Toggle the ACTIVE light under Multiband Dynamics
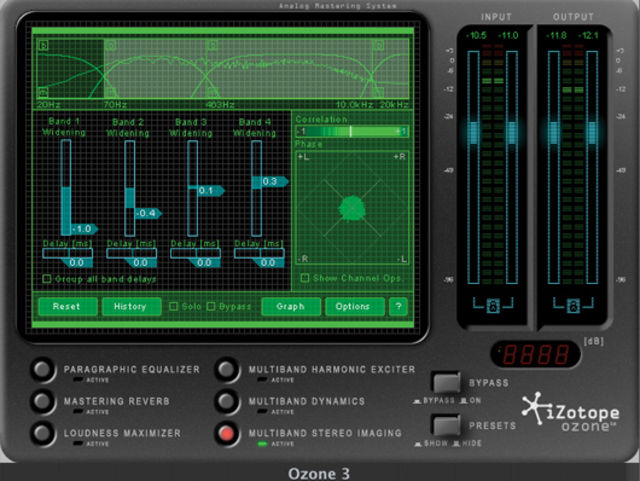This screenshot has width=640, height=481. point(262,412)
